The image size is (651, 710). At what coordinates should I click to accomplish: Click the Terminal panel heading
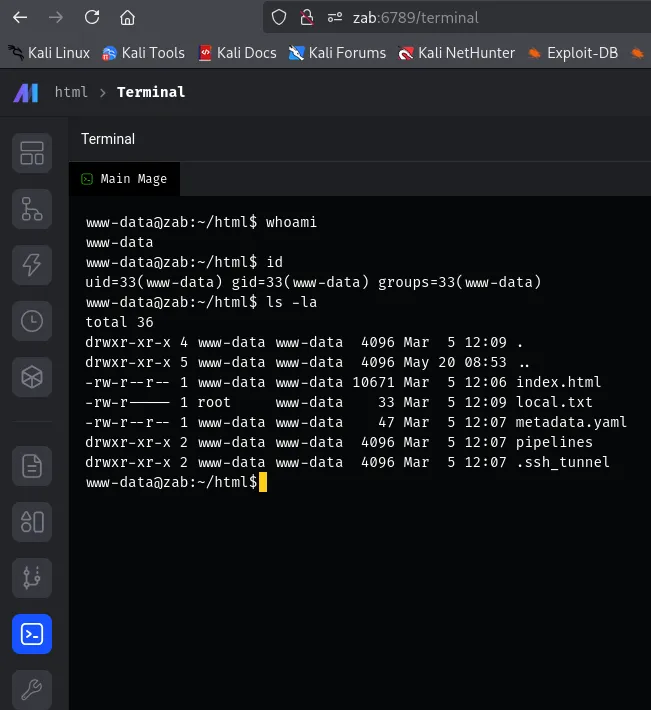click(x=108, y=139)
